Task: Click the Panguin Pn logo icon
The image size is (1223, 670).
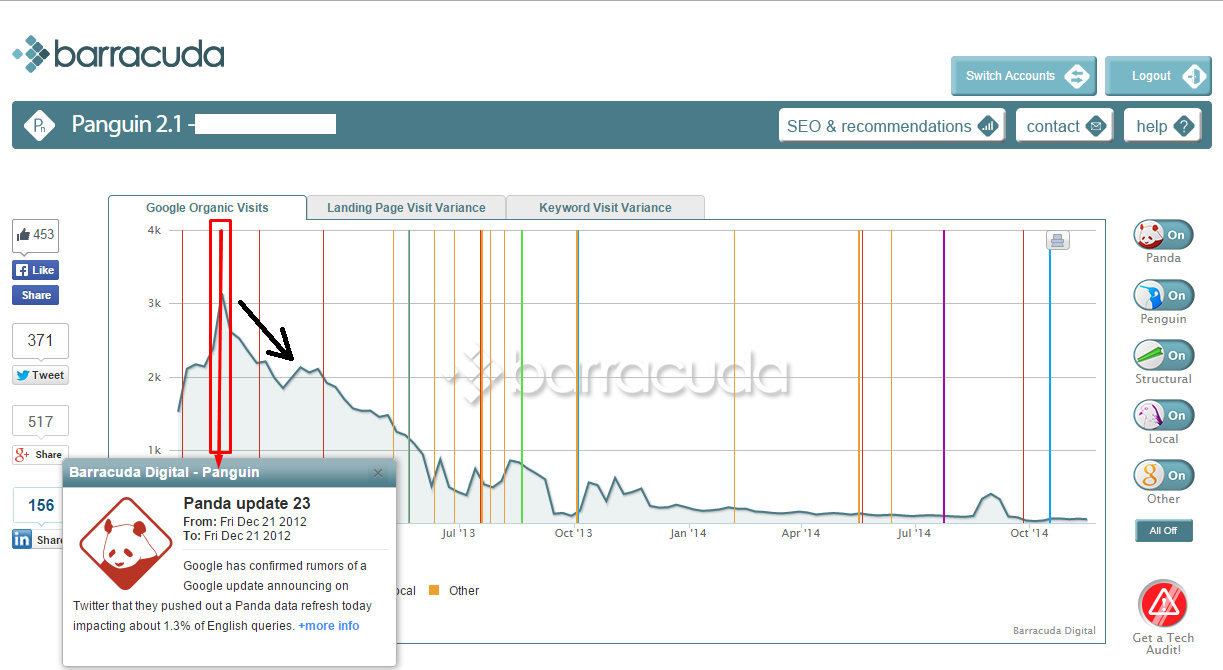Action: tap(40, 125)
